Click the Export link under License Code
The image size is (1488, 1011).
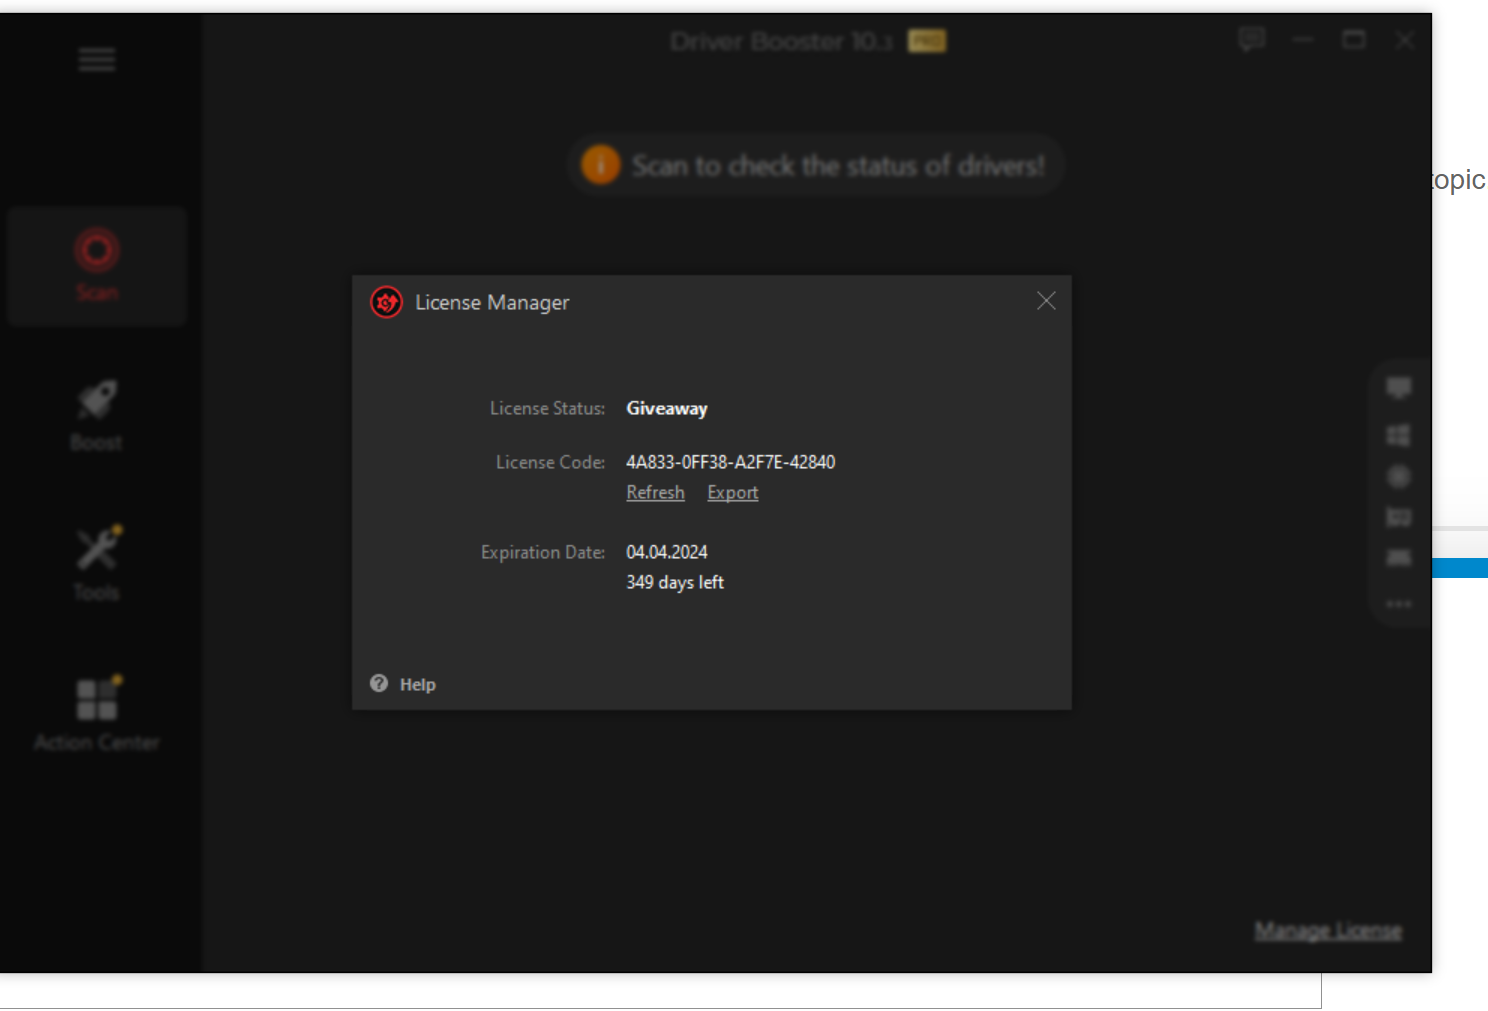[x=732, y=493]
